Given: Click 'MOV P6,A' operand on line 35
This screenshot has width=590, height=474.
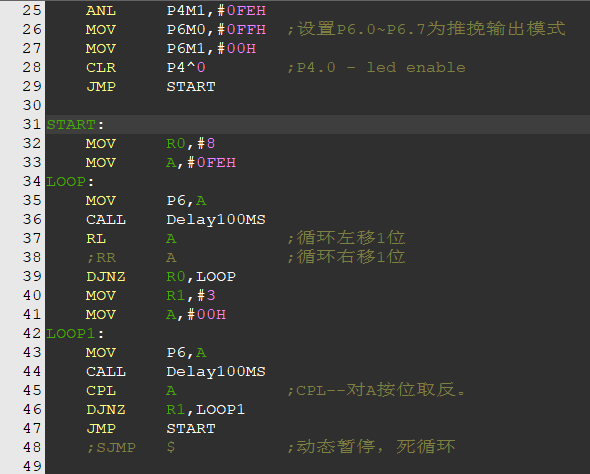Looking at the screenshot, I should 186,201.
